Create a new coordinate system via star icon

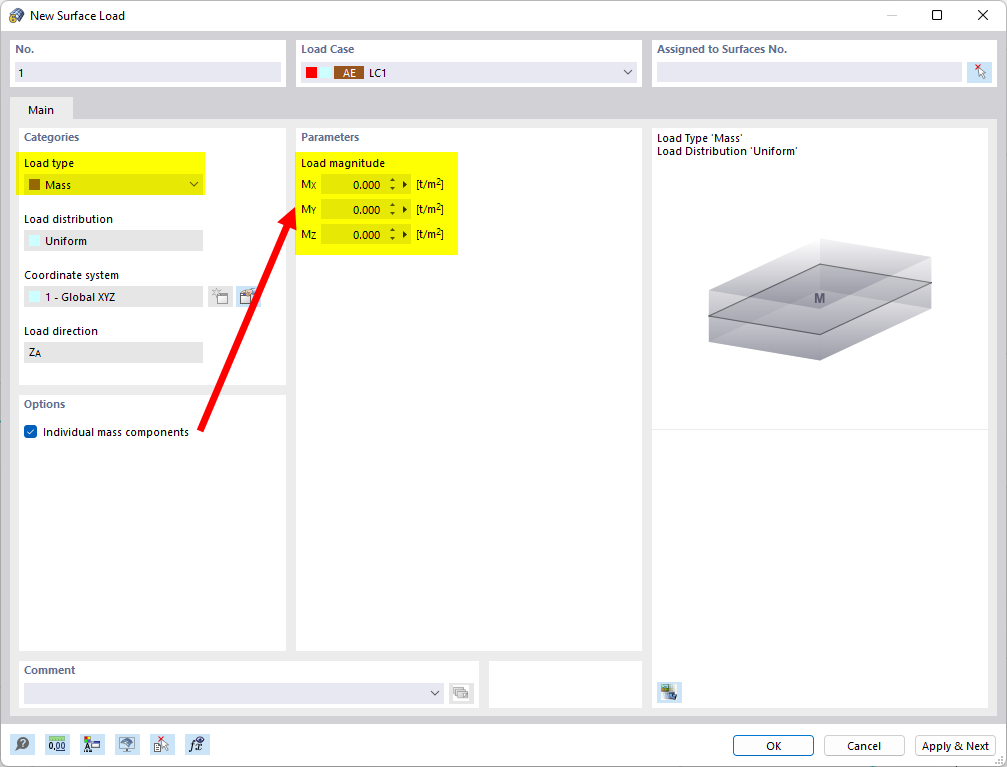[220, 296]
